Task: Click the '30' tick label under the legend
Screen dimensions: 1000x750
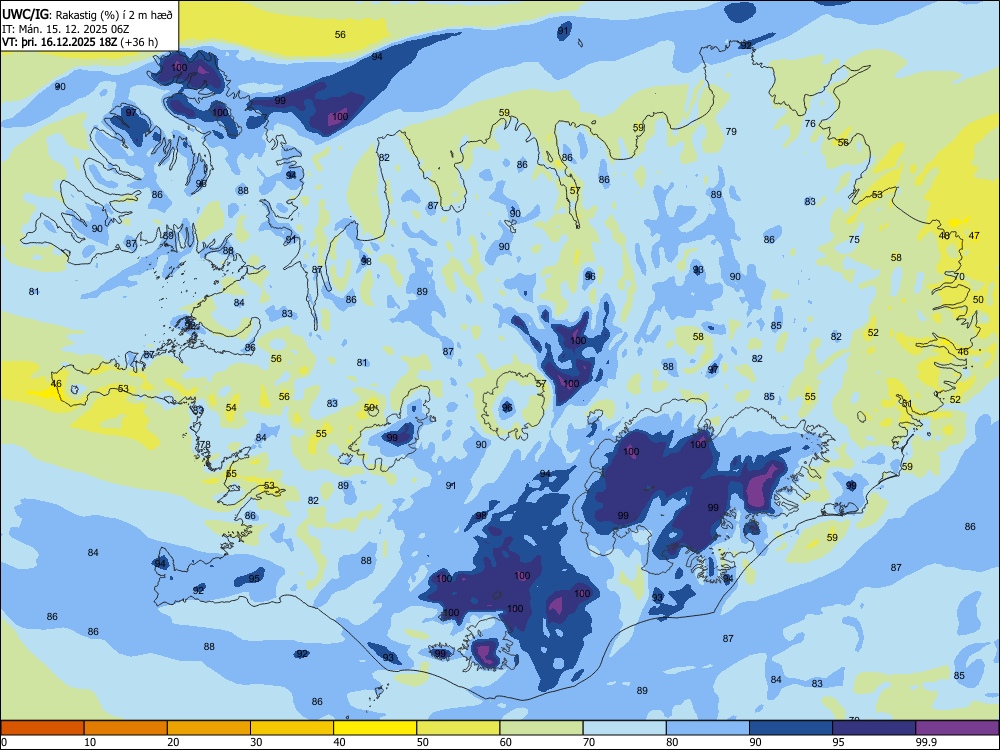Action: [x=256, y=742]
